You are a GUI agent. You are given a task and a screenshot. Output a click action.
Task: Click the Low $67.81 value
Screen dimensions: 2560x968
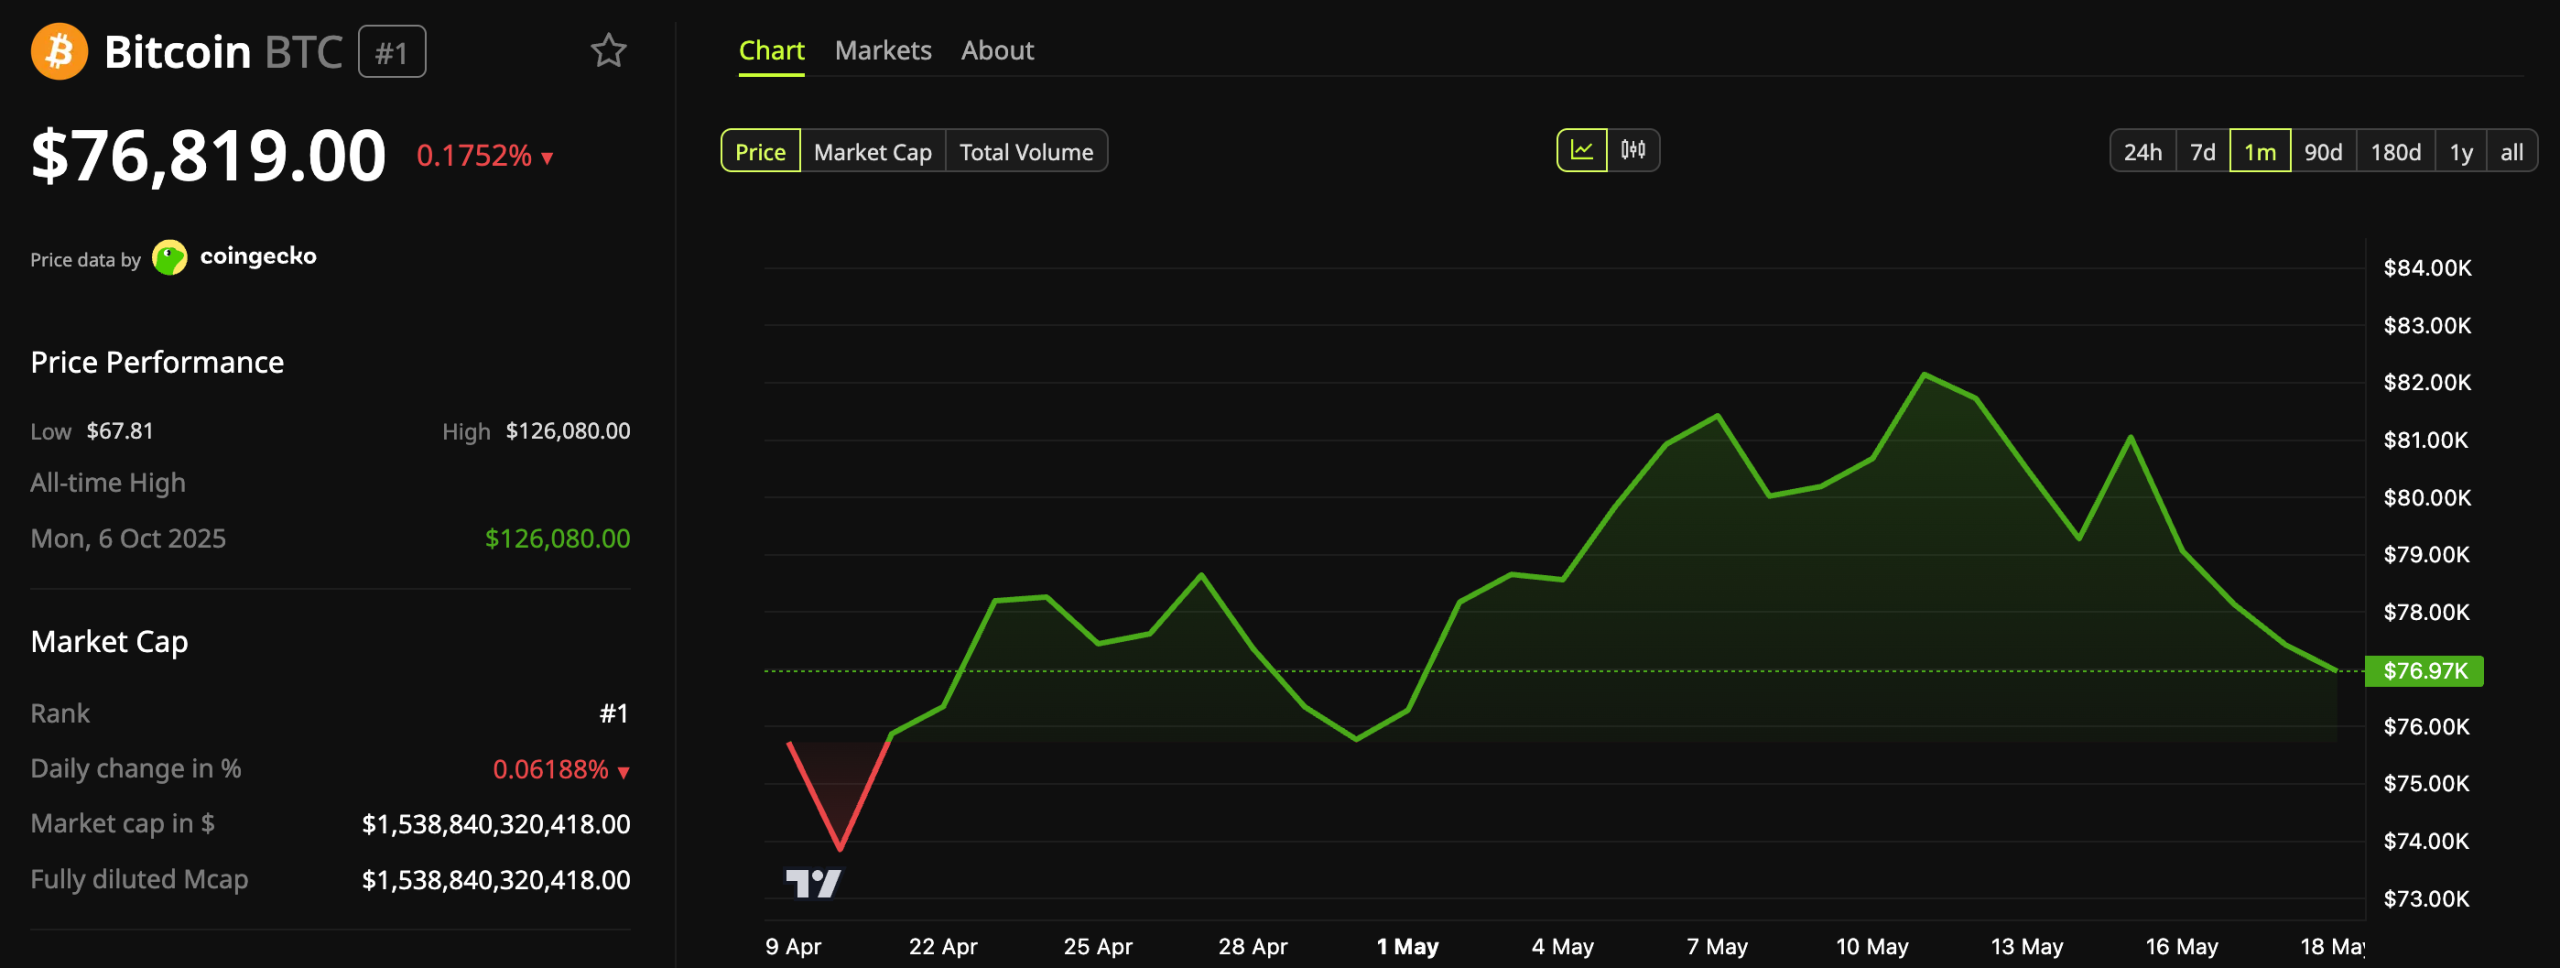(120, 431)
